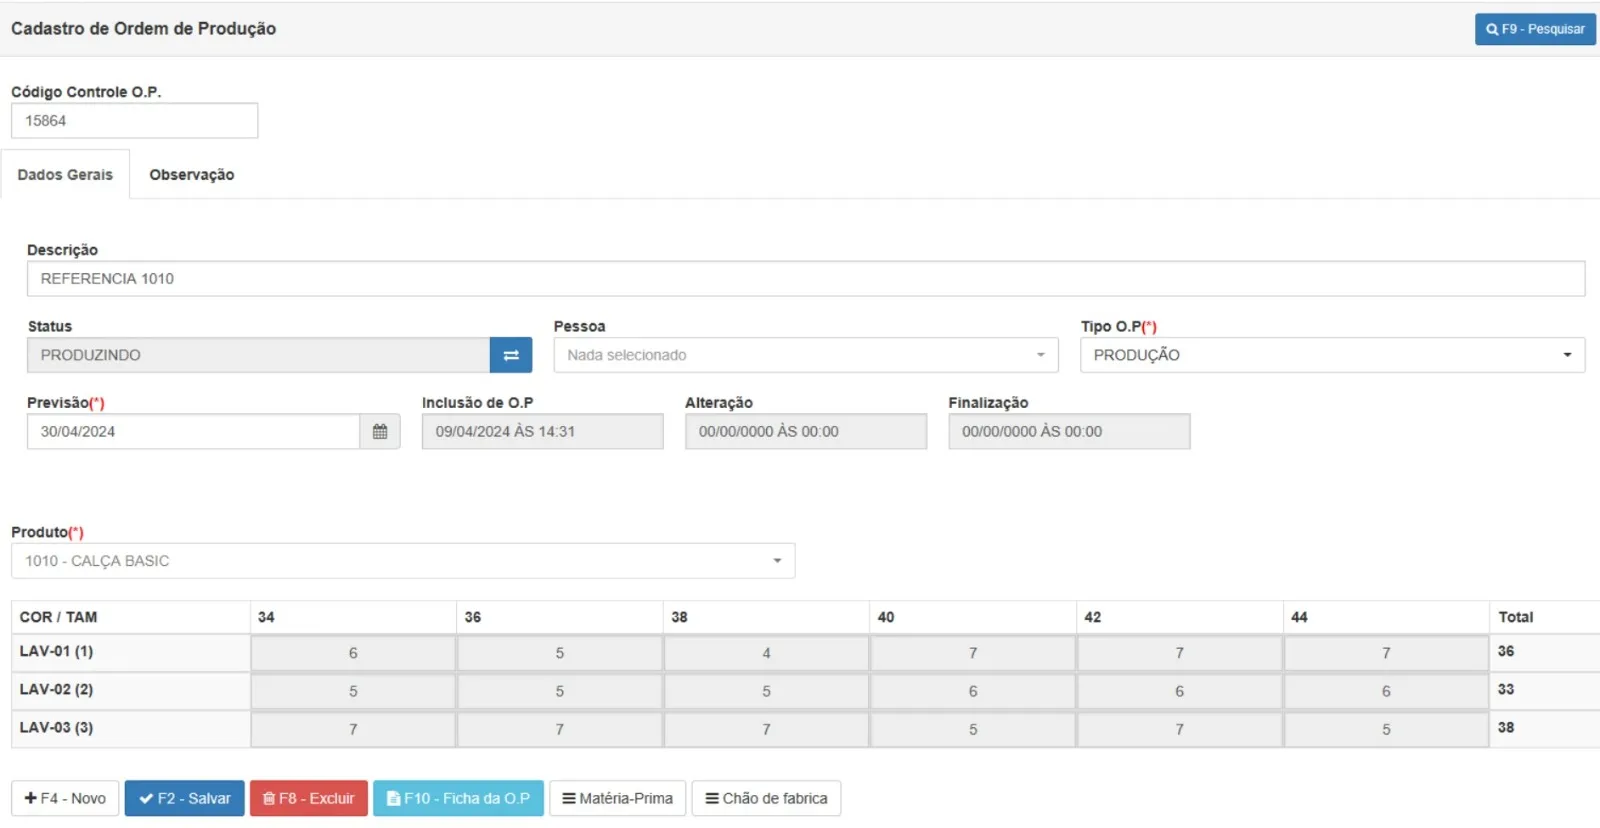
Task: Expand the Produto selection dropdown
Action: tap(403, 561)
